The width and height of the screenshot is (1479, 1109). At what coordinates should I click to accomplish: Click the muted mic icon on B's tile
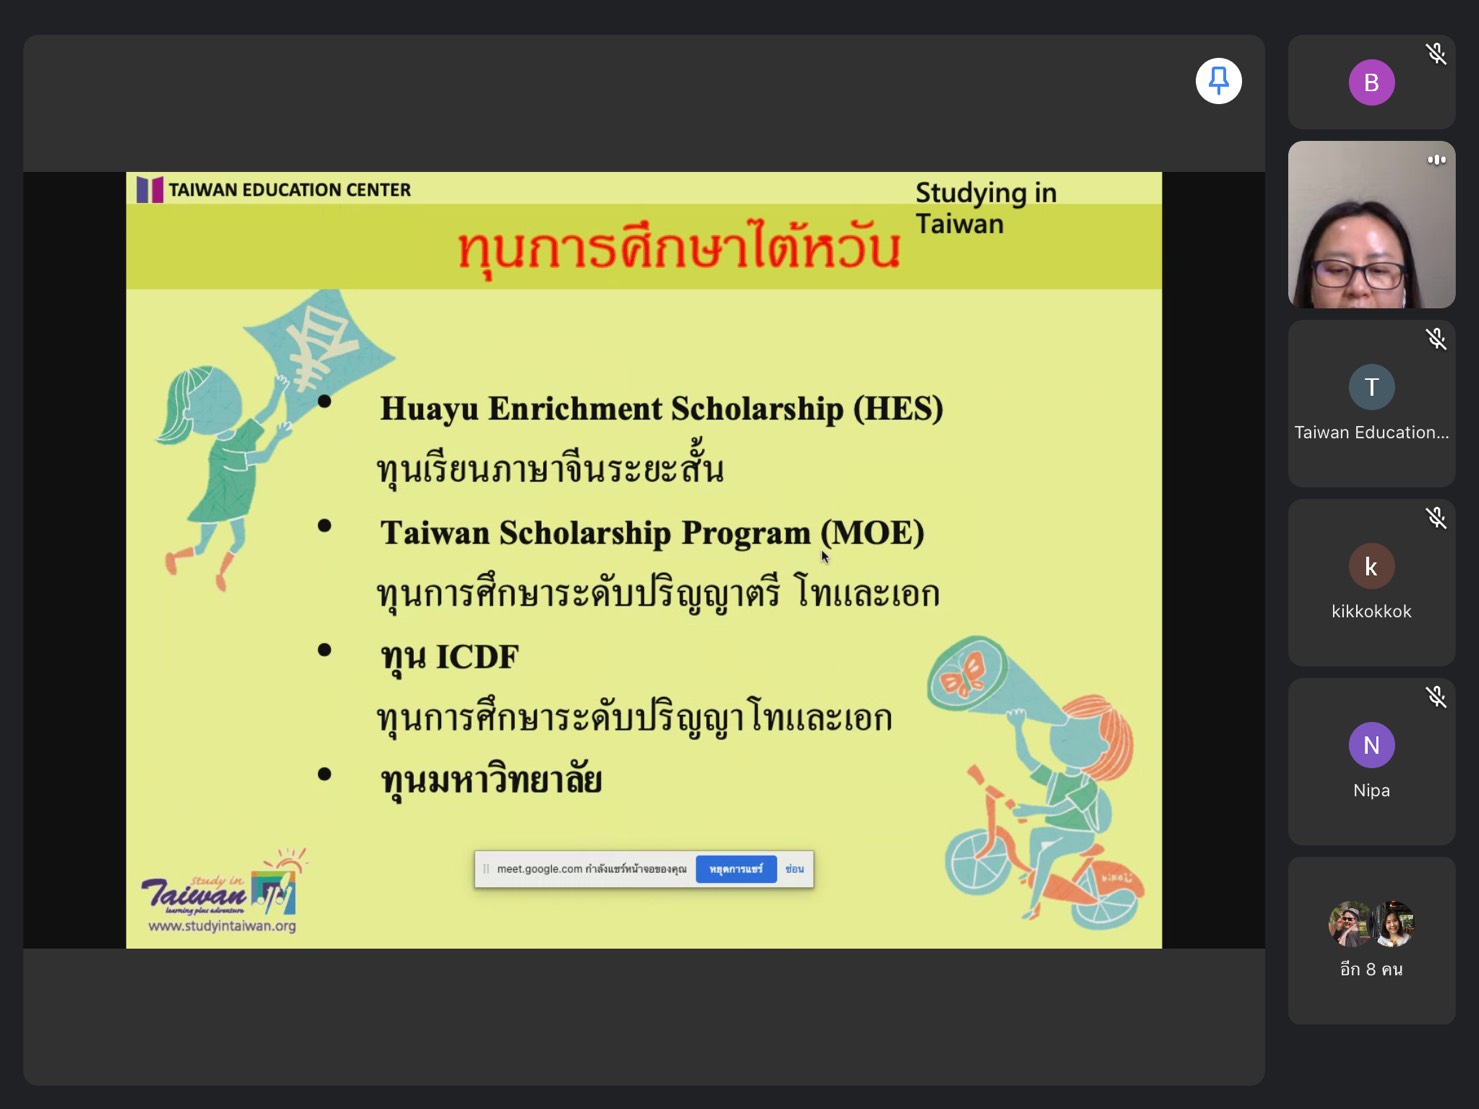pyautogui.click(x=1436, y=54)
